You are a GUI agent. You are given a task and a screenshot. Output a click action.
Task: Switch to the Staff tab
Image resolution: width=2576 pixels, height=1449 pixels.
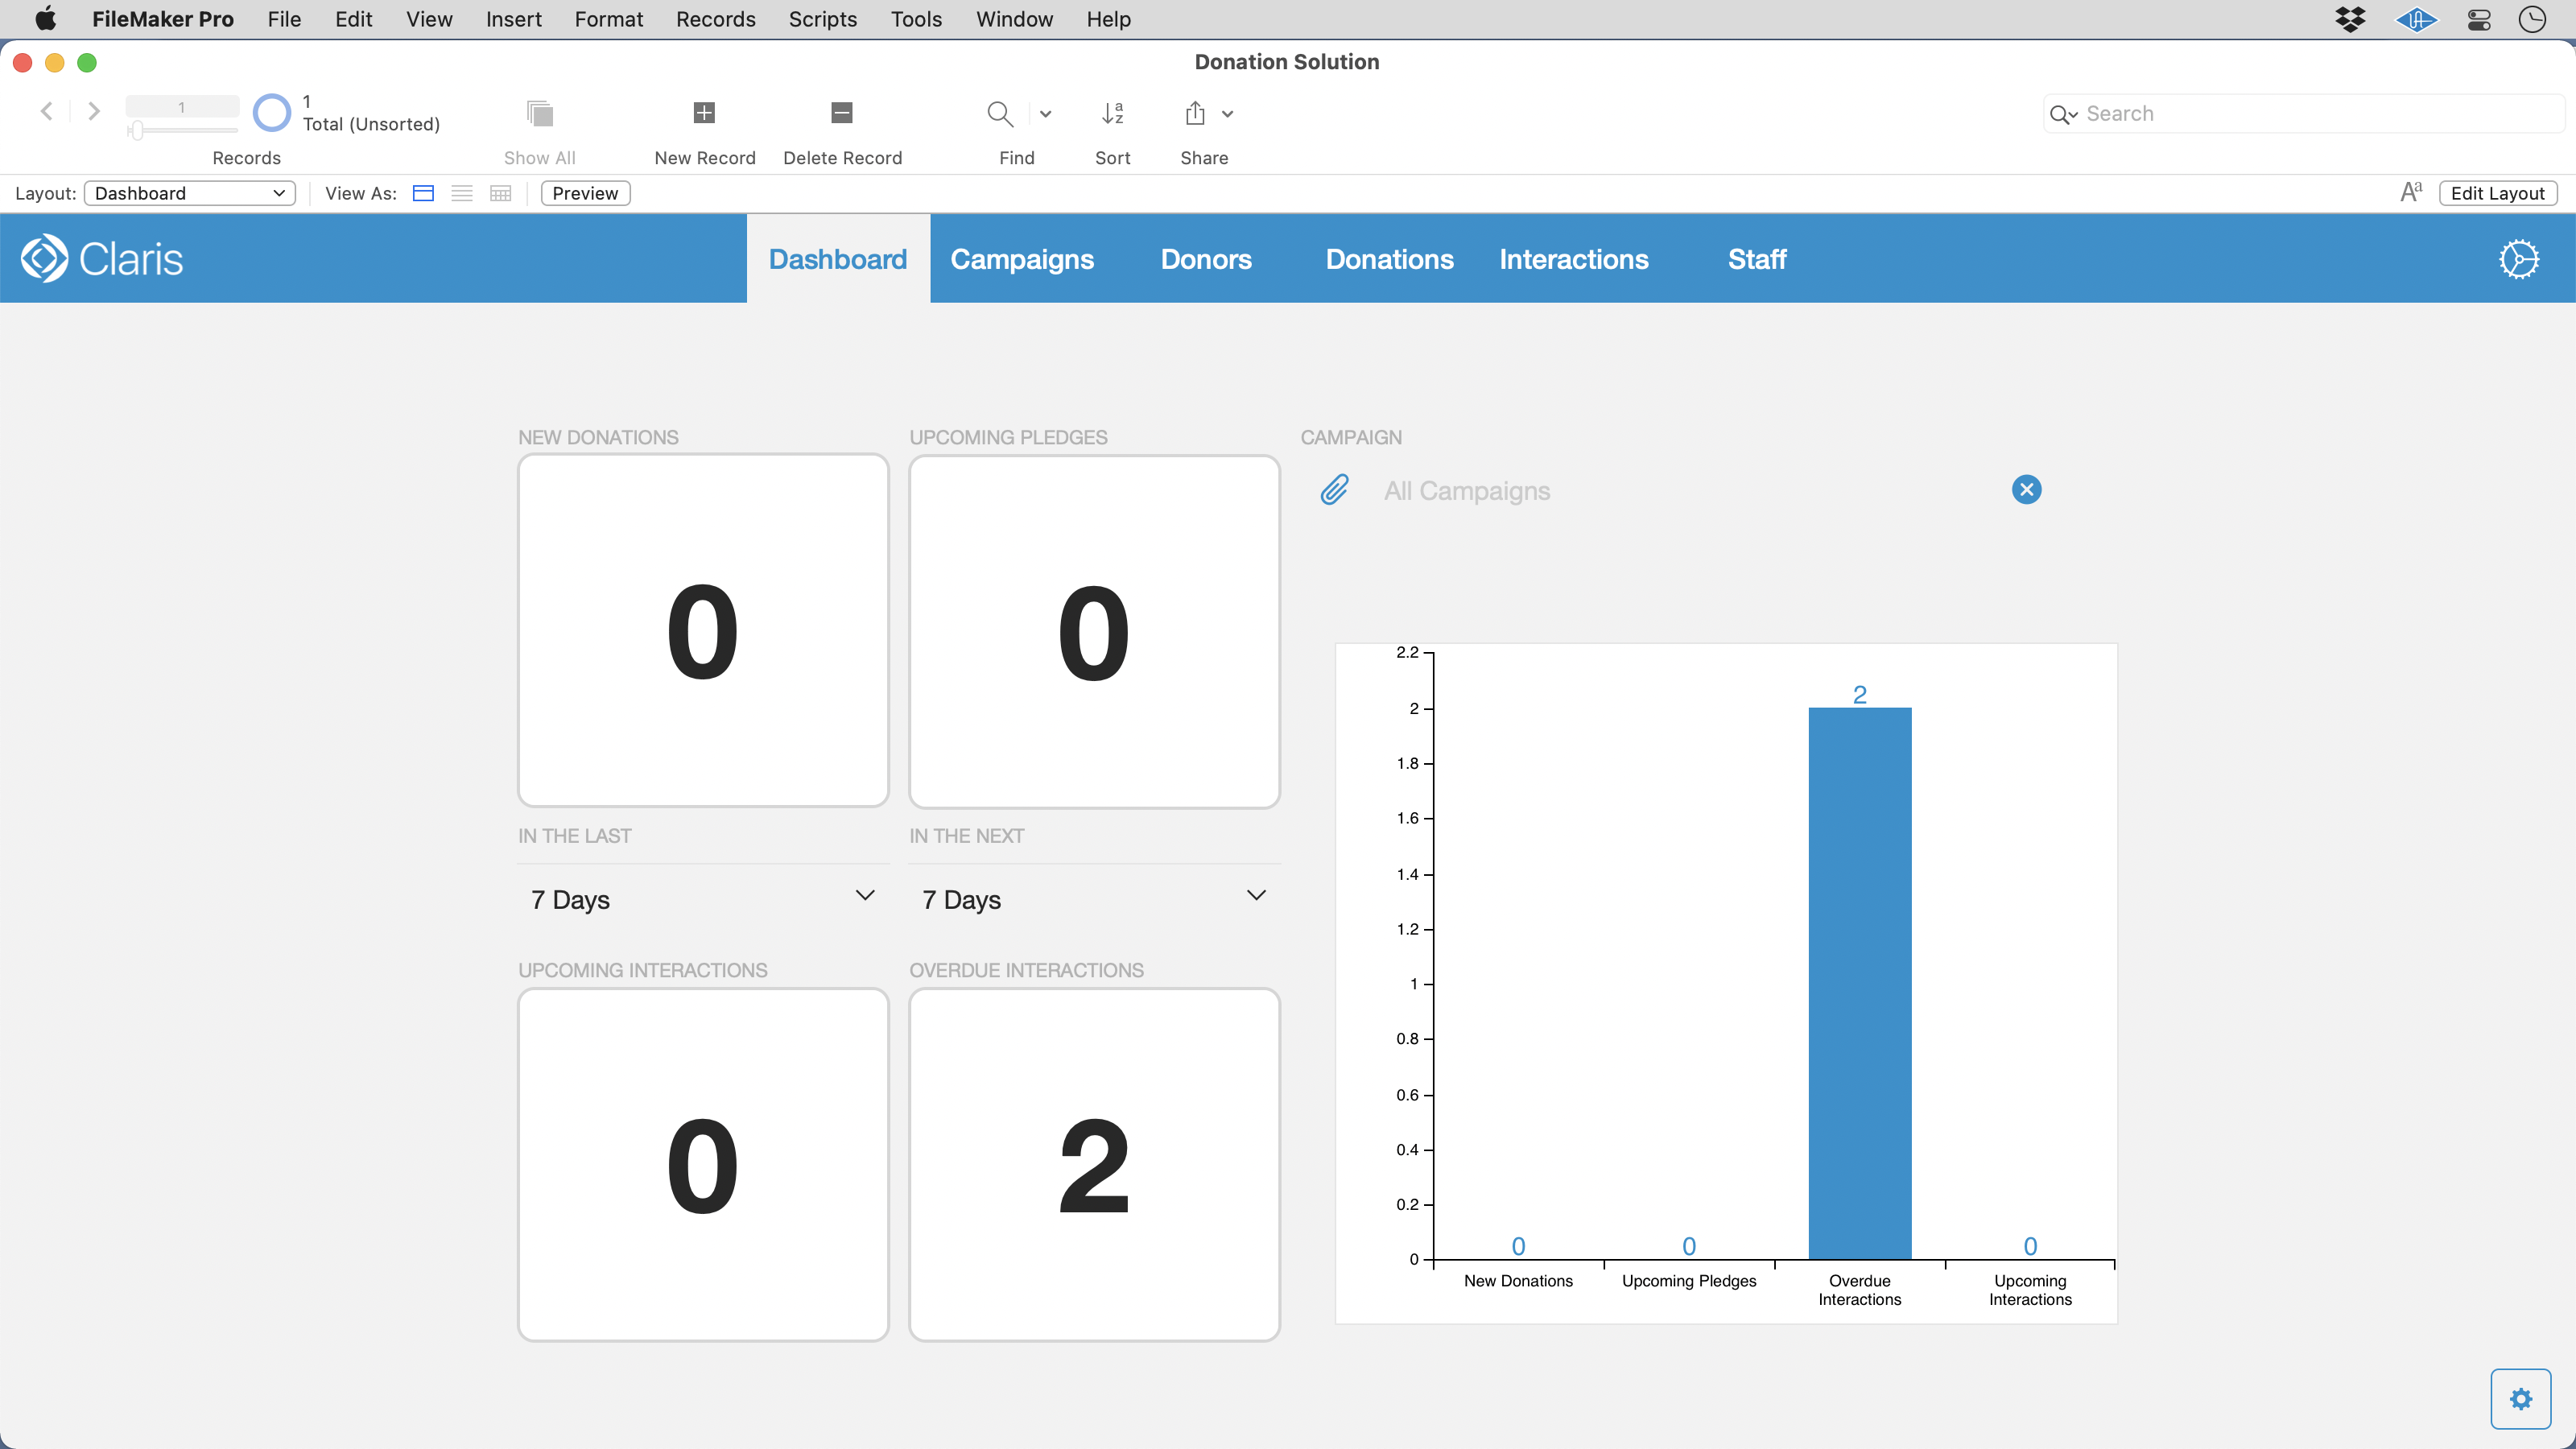1757,259
